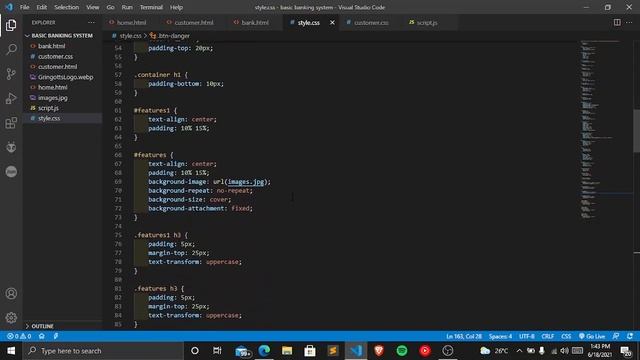Open the Help menu

(176, 7)
